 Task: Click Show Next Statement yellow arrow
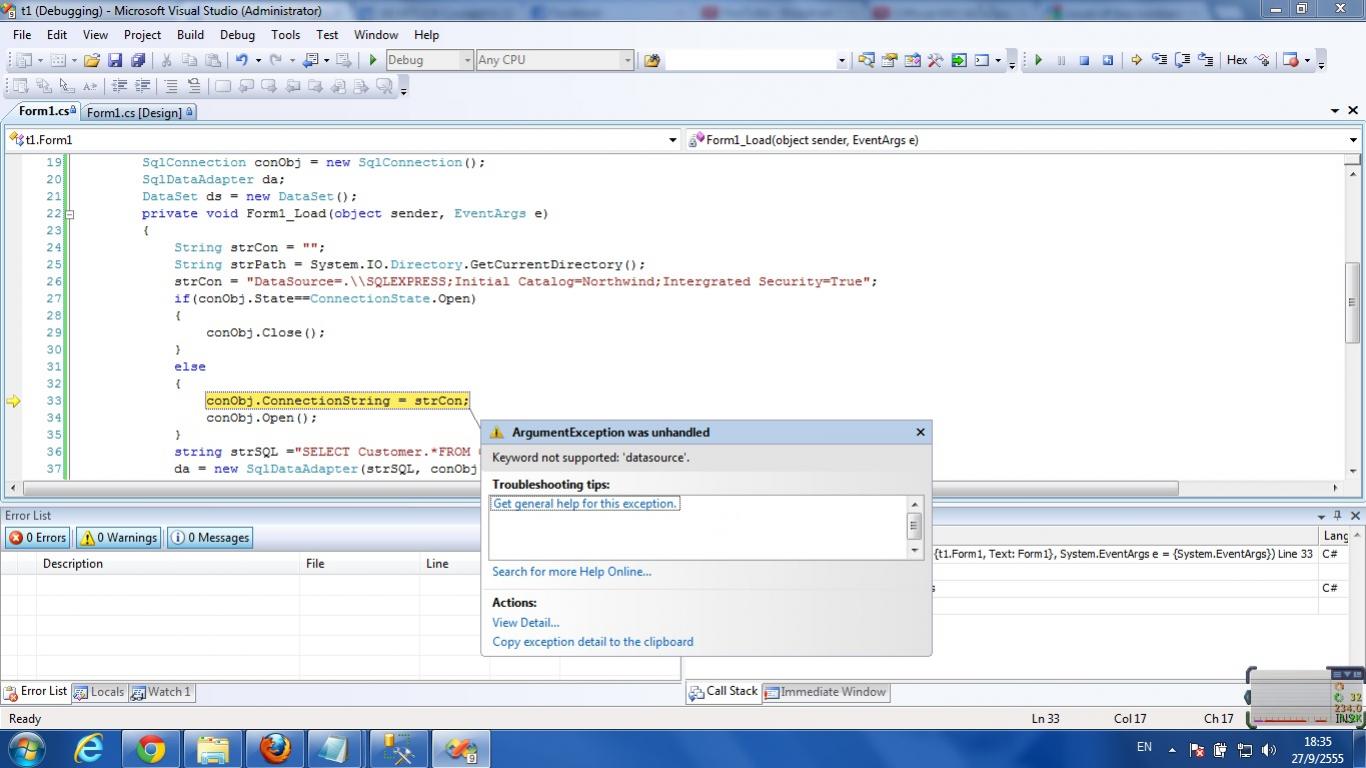click(x=1136, y=60)
